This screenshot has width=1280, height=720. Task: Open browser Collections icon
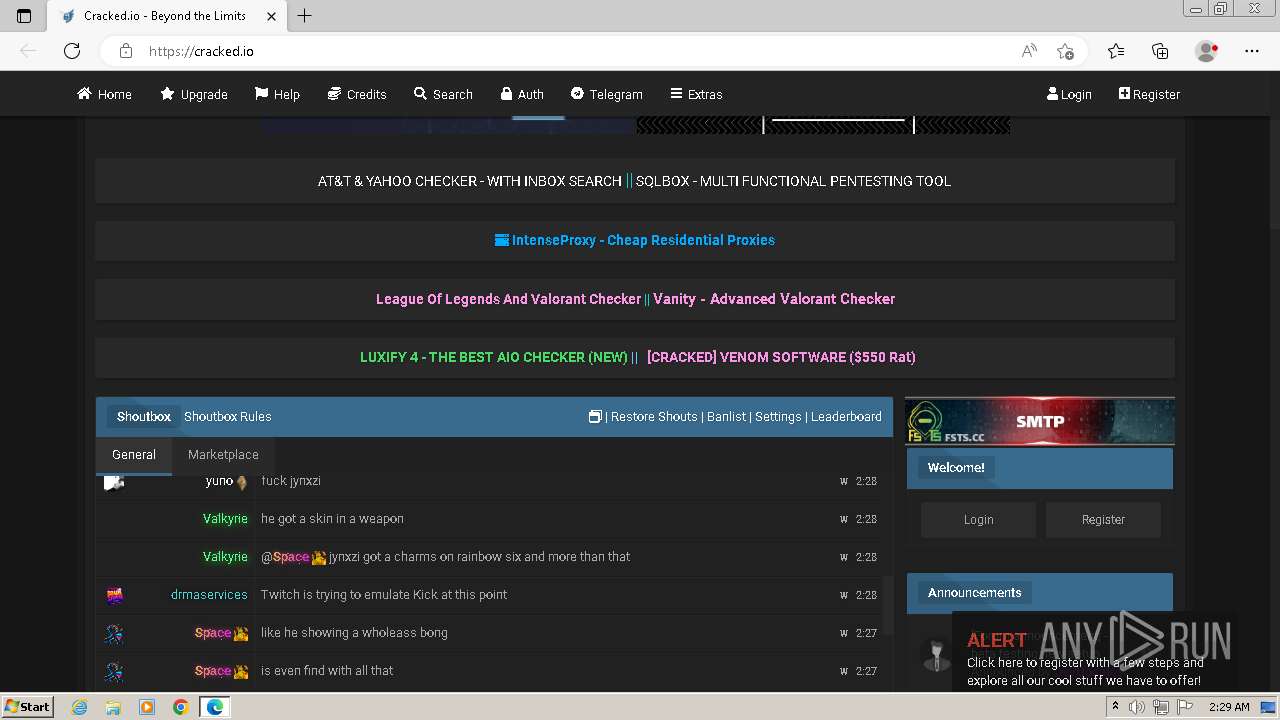point(1160,51)
